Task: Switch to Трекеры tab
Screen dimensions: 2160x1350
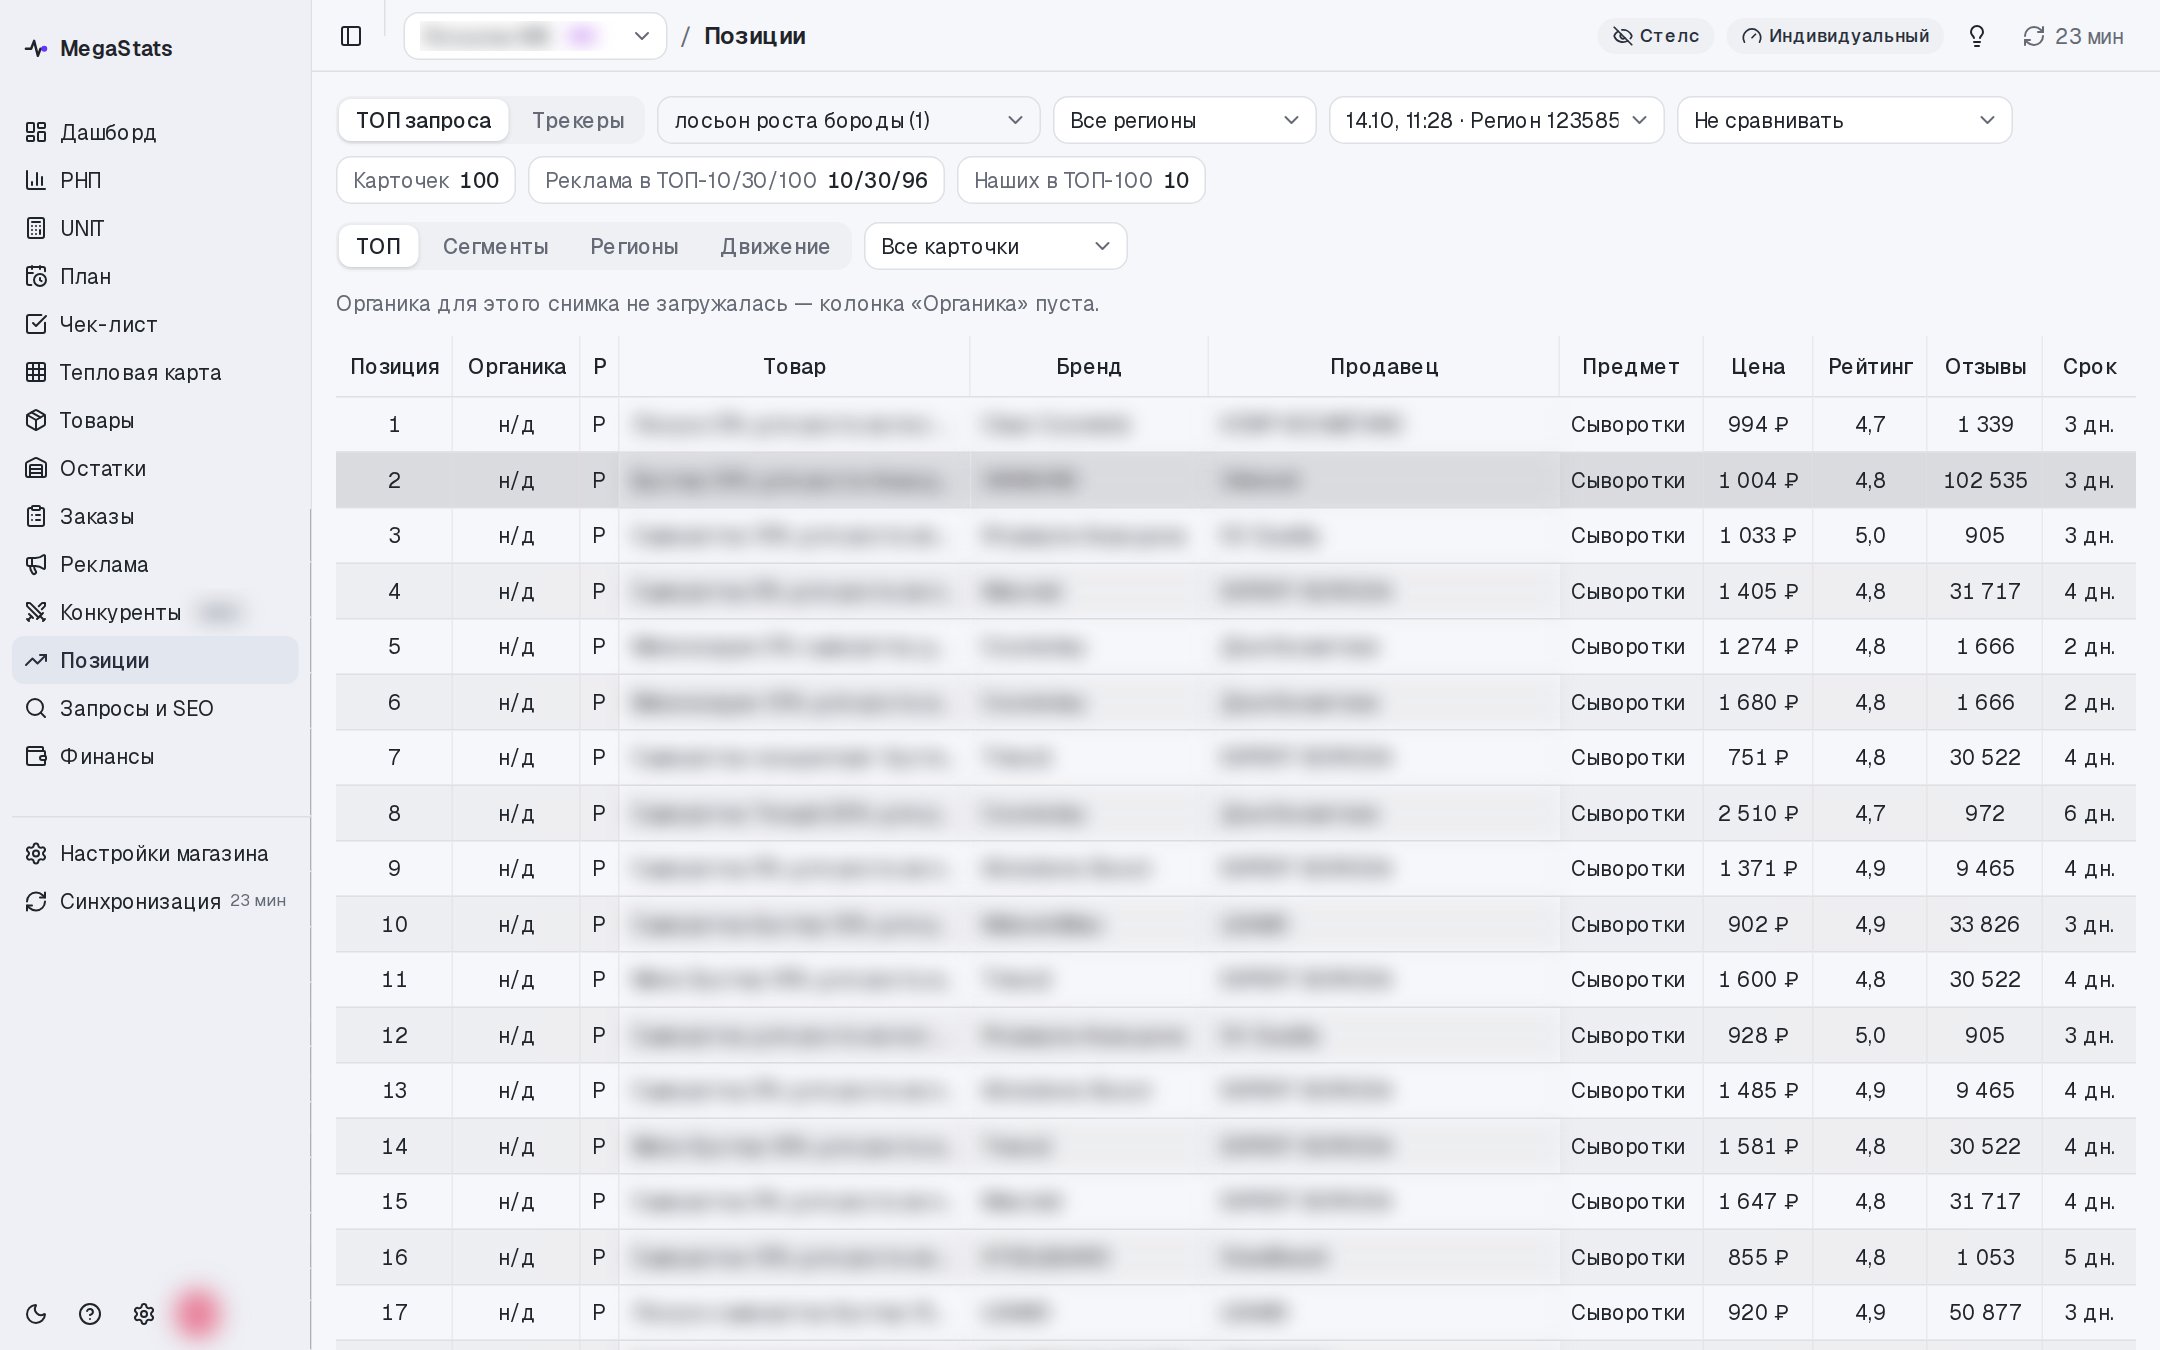Action: click(x=578, y=120)
